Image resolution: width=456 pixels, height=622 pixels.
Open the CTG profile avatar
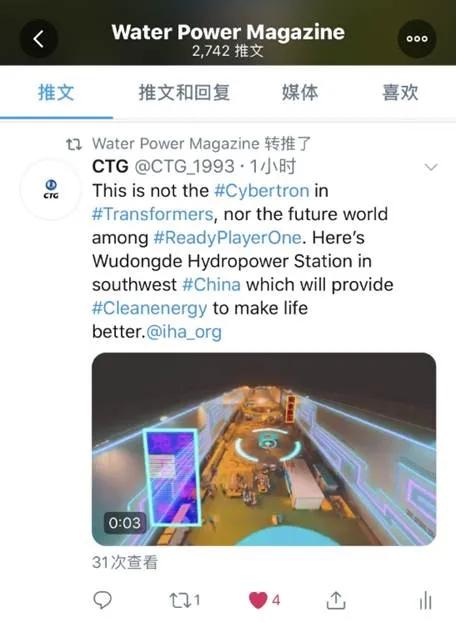pyautogui.click(x=51, y=189)
